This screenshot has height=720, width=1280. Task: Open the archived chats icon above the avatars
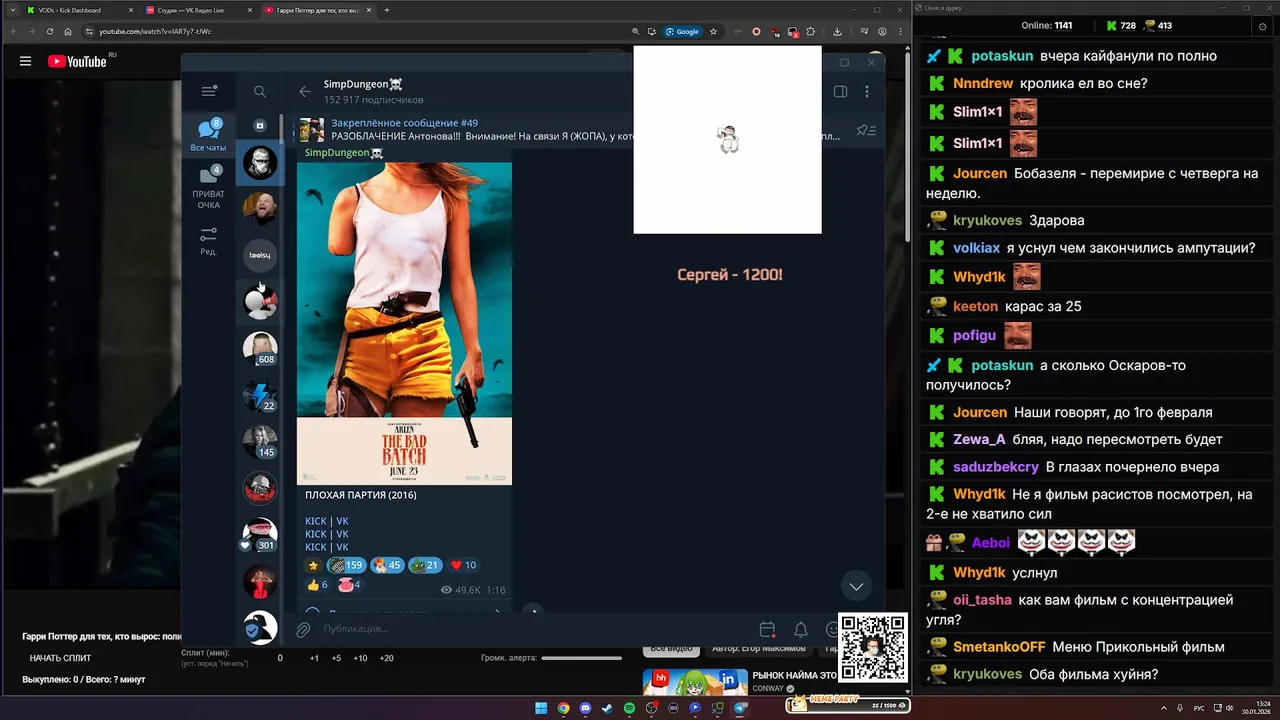pyautogui.click(x=260, y=126)
